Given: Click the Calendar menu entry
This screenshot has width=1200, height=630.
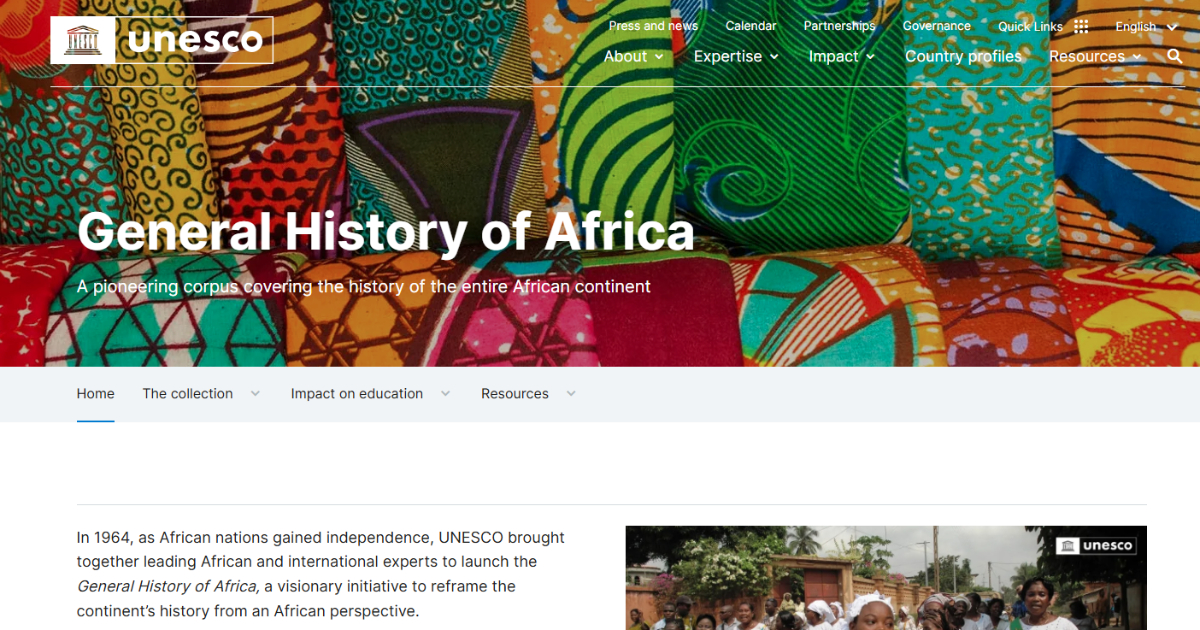Looking at the screenshot, I should point(751,25).
